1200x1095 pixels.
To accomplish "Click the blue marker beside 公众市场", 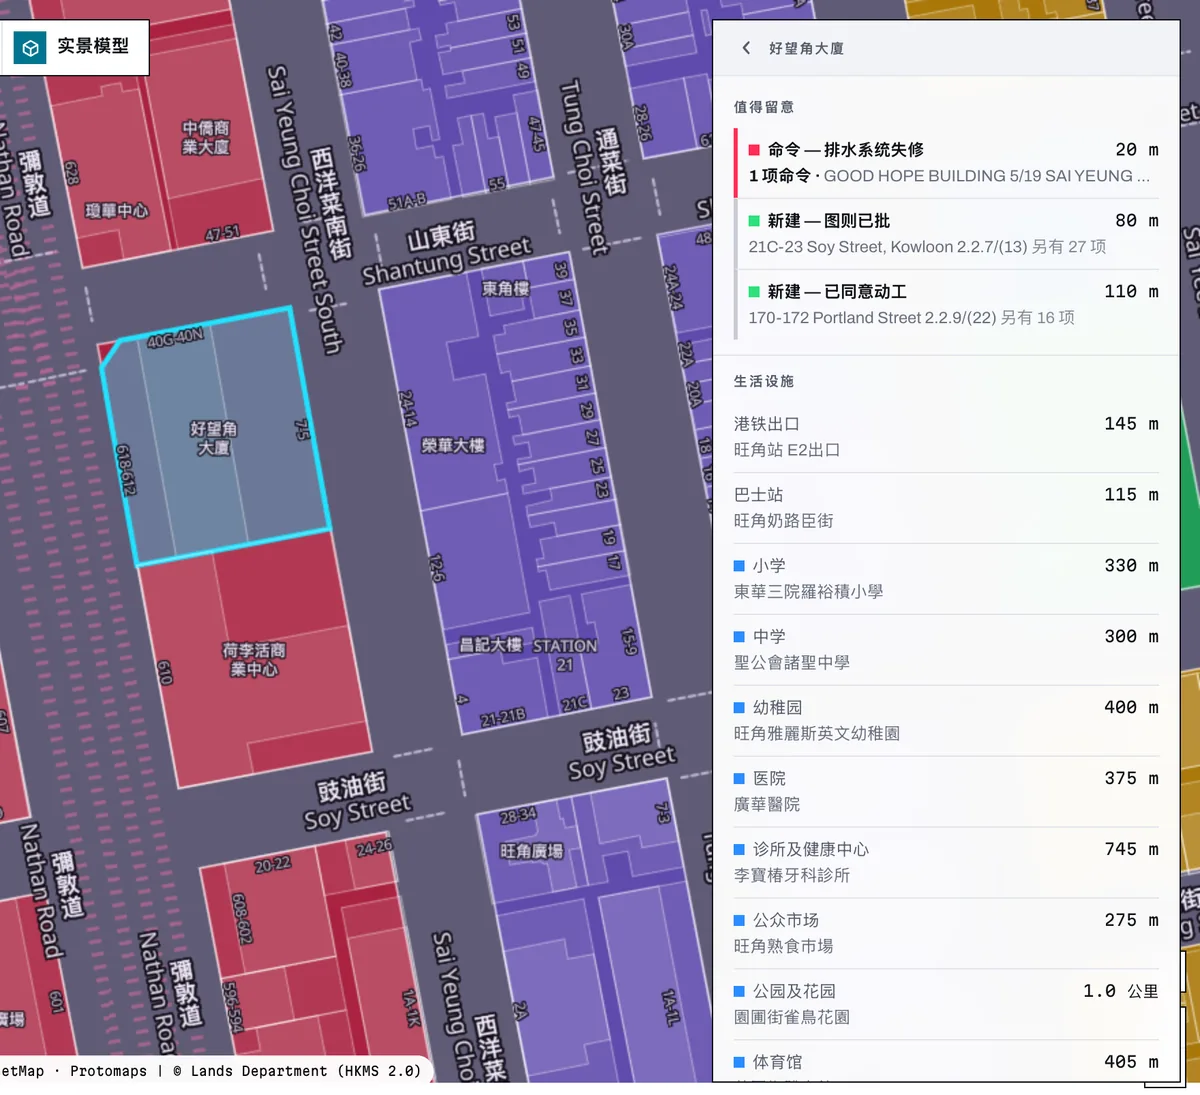I will 739,921.
